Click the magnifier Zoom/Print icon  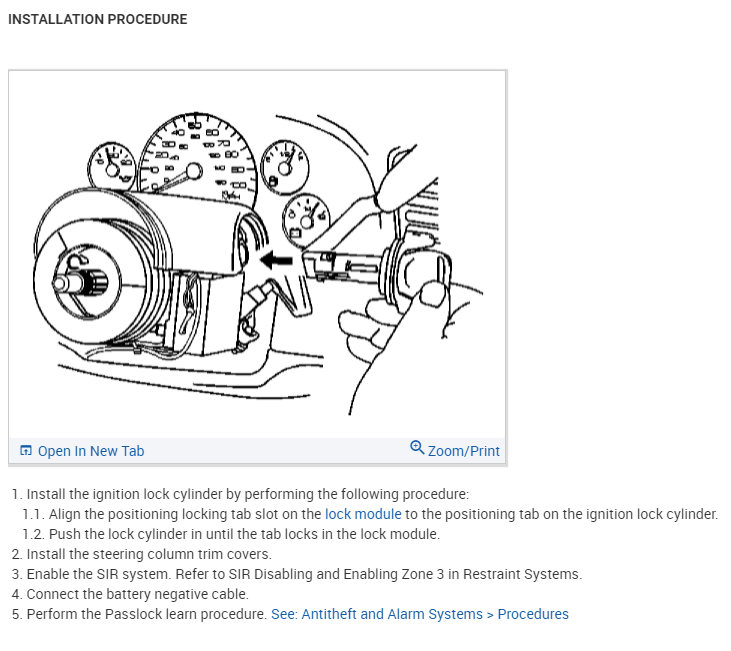(417, 448)
